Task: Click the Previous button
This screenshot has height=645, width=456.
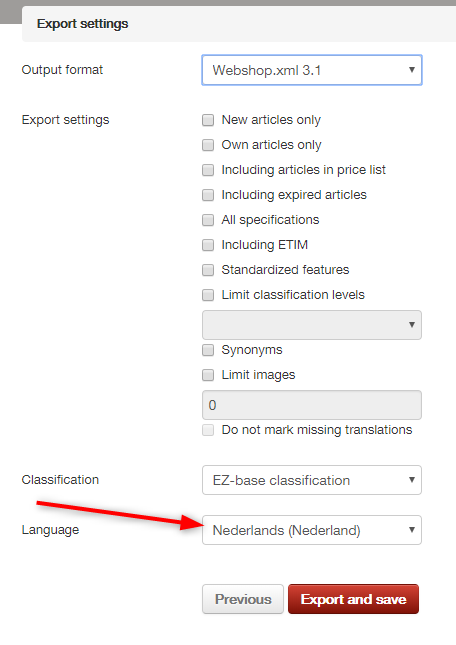Action: click(243, 599)
